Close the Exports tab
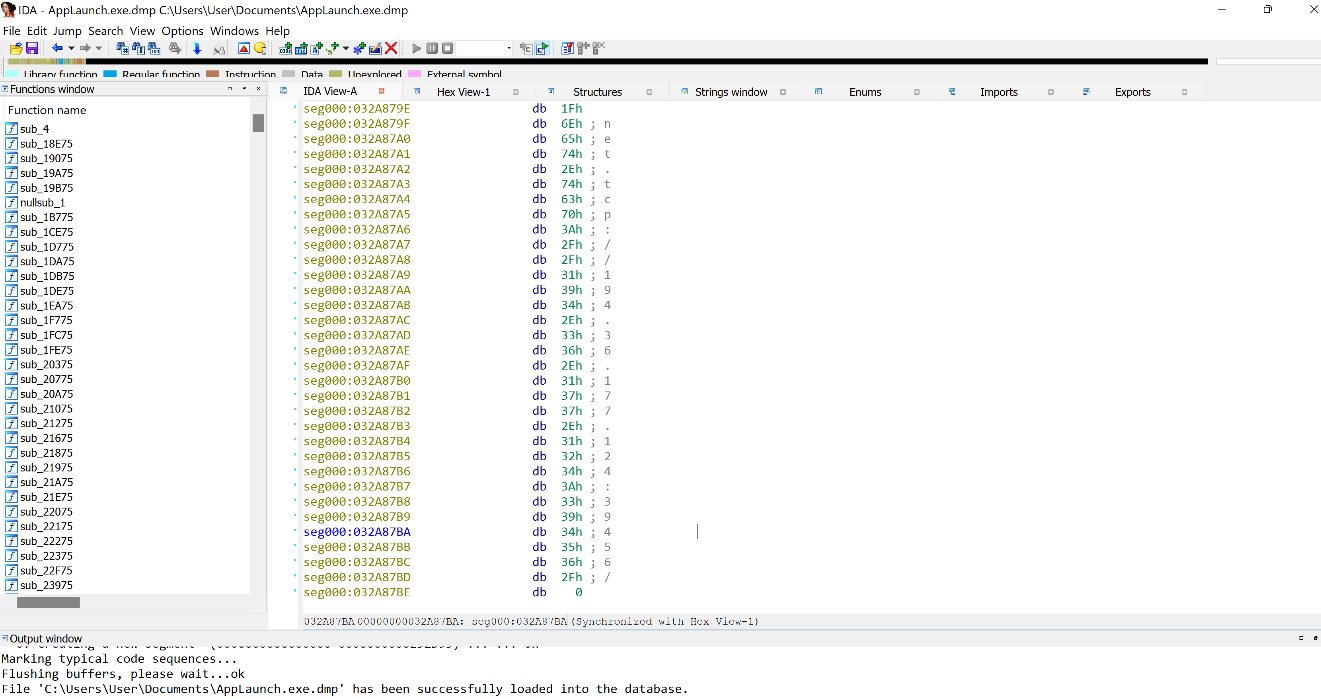This screenshot has width=1321, height=699. 1185,92
